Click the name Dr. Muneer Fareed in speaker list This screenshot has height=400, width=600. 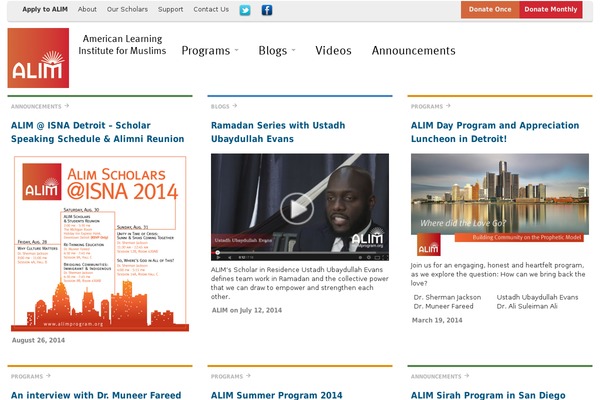pyautogui.click(x=443, y=306)
